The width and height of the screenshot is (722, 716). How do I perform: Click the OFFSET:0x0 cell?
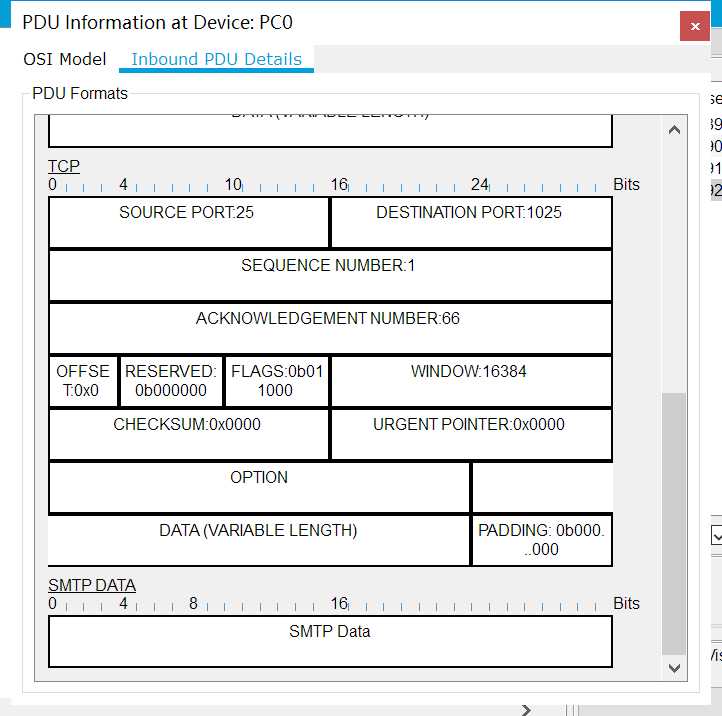(x=83, y=381)
